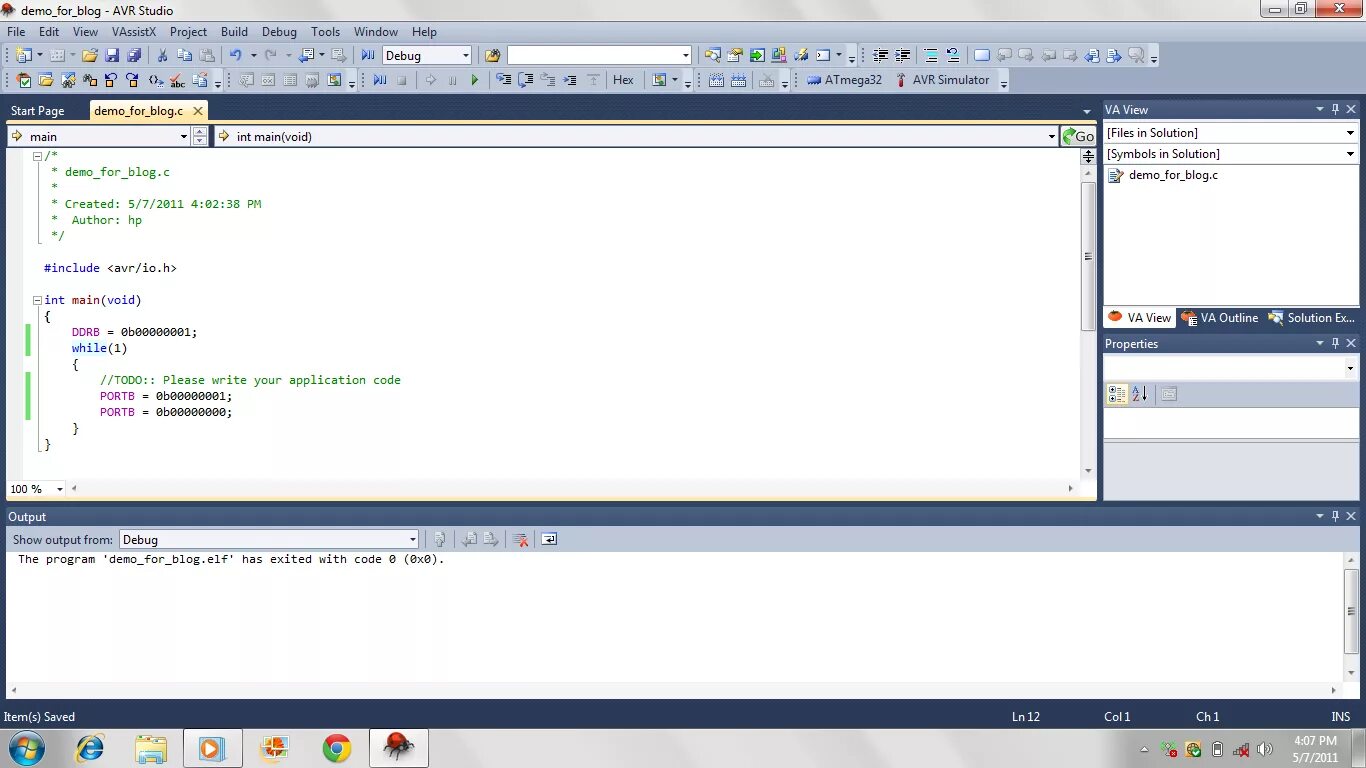Cut selection with the scissors icon

(162, 55)
